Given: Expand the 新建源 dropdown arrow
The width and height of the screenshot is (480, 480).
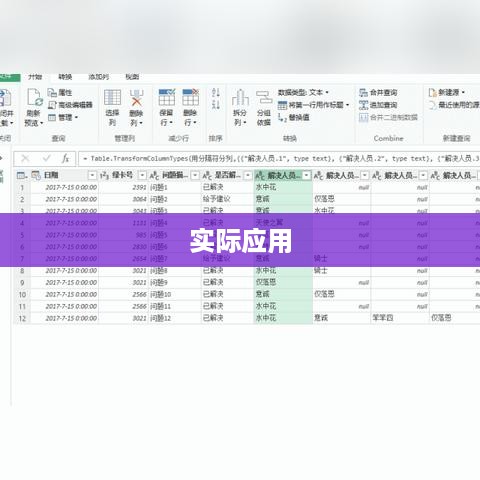Looking at the screenshot, I should pyautogui.click(x=463, y=92).
